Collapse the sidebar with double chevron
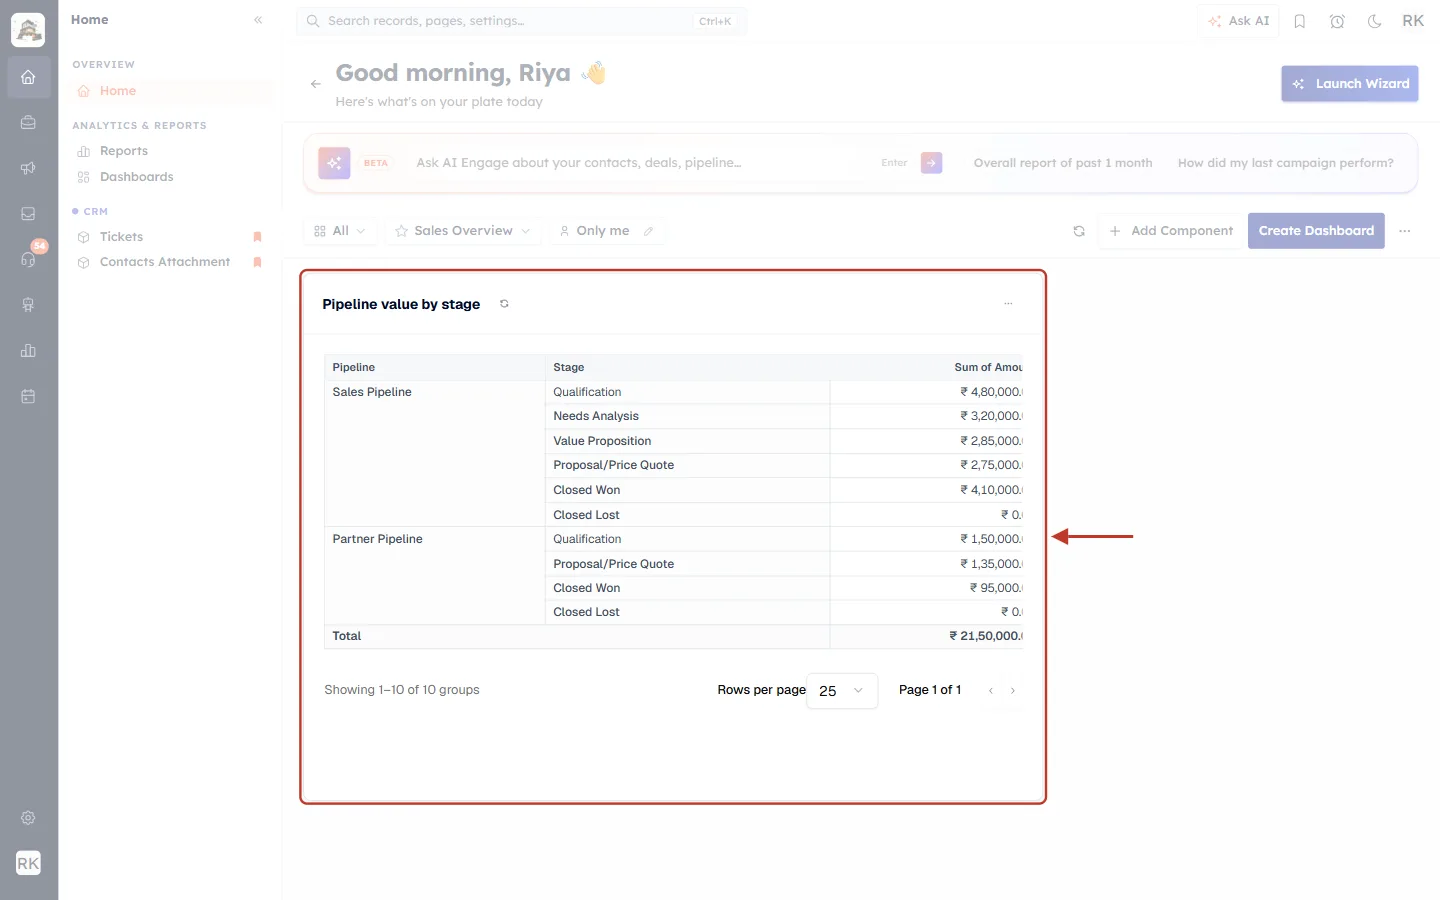The image size is (1440, 900). [258, 20]
